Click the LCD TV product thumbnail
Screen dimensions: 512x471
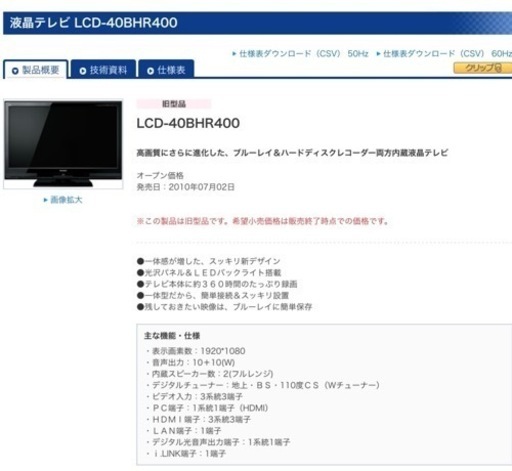pyautogui.click(x=63, y=144)
